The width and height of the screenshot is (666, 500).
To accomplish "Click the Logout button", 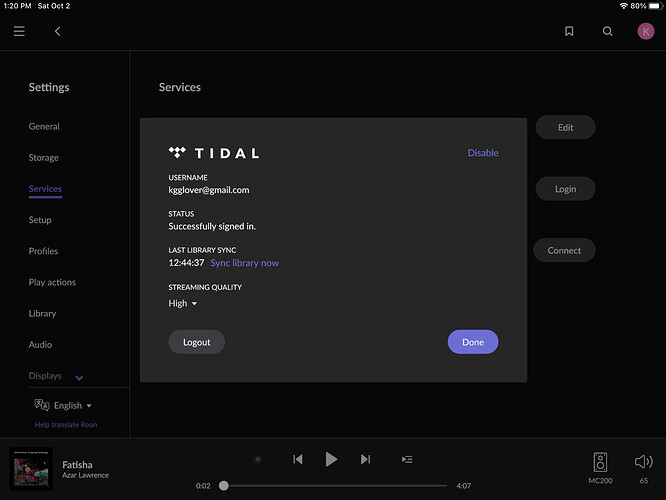I will (197, 342).
